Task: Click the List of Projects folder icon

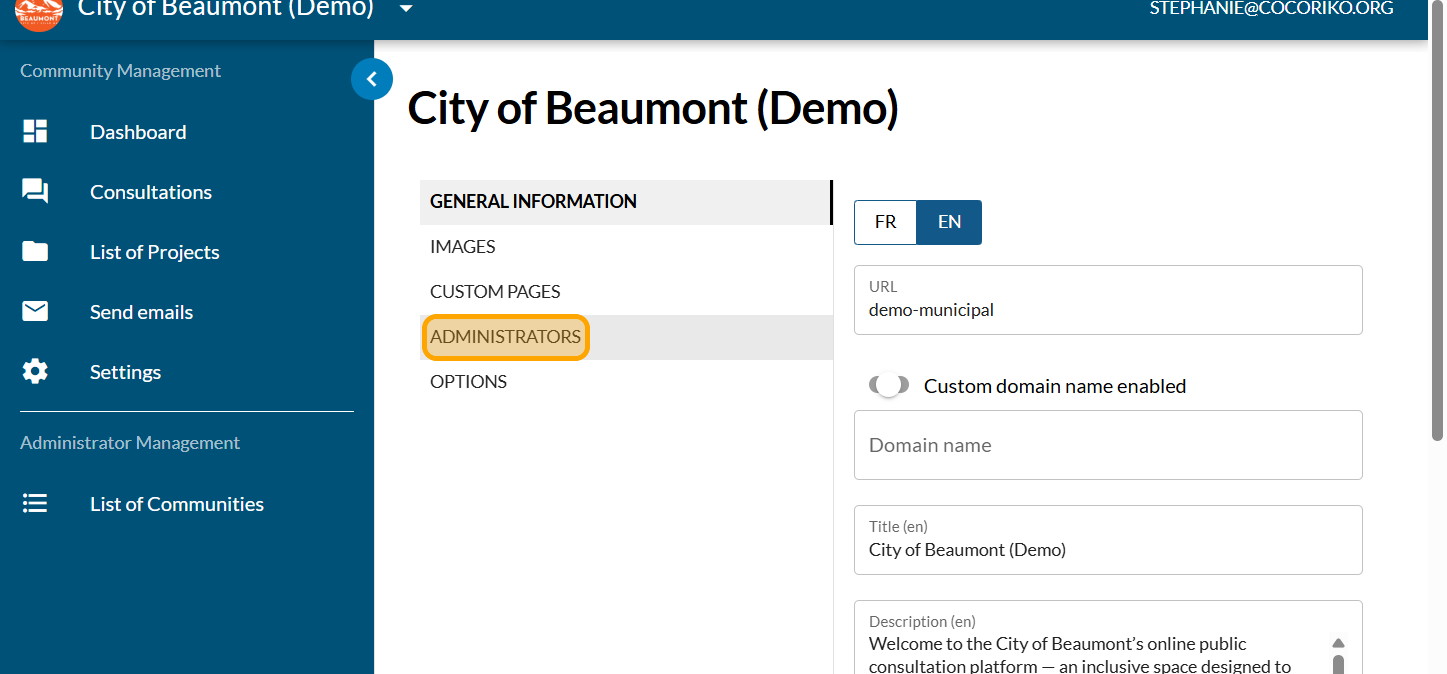Action: coord(35,252)
